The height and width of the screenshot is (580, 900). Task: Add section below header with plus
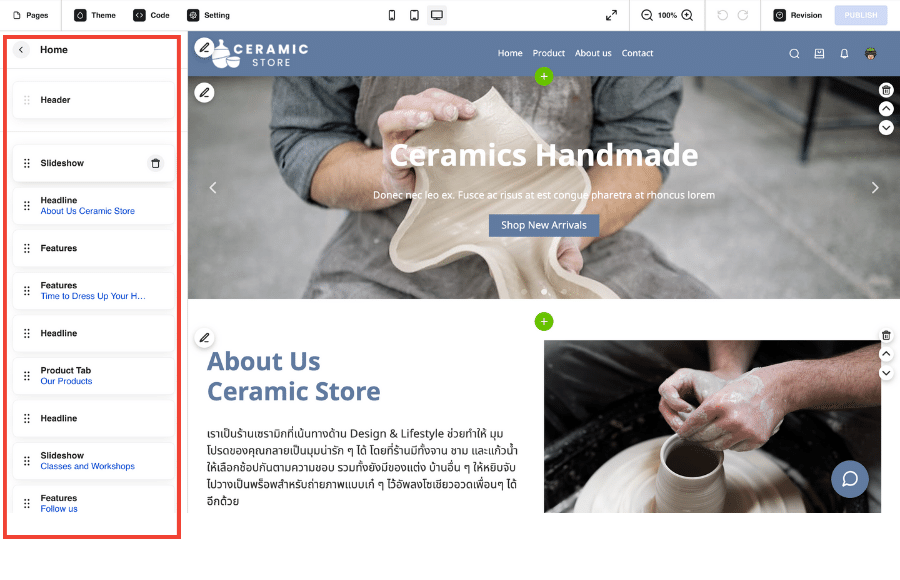pyautogui.click(x=544, y=76)
